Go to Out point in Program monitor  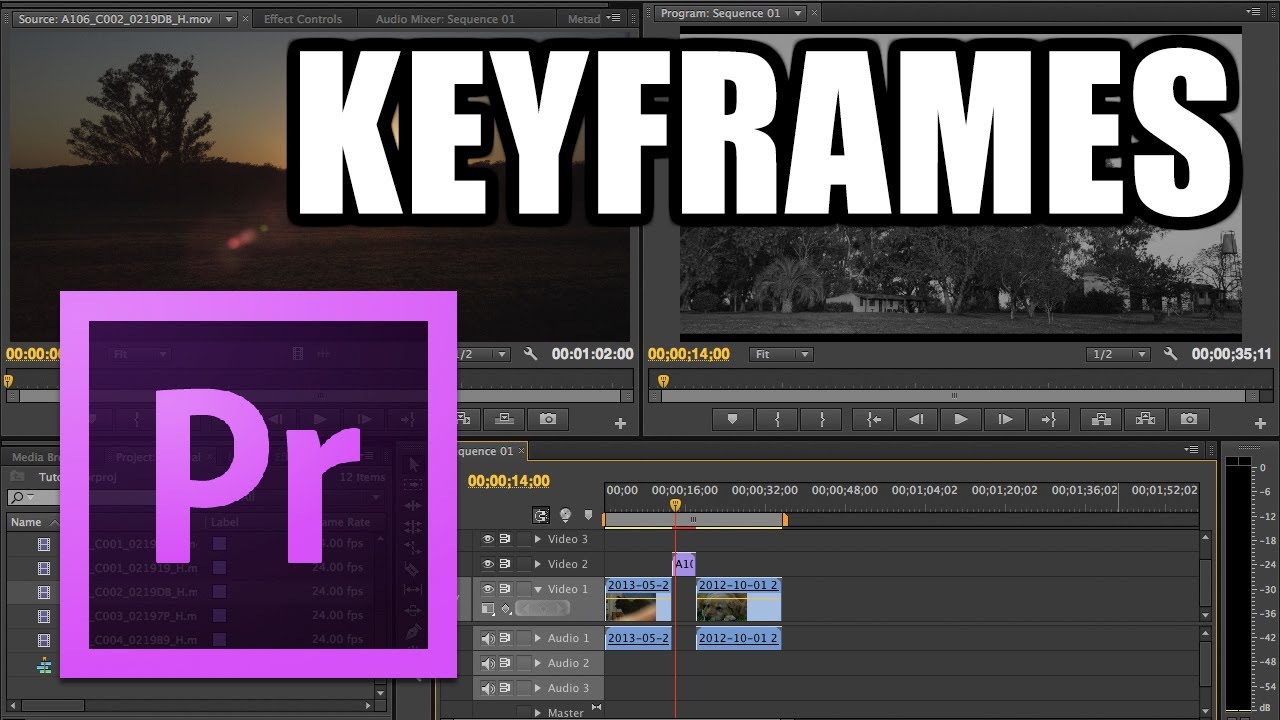pyautogui.click(x=1049, y=420)
